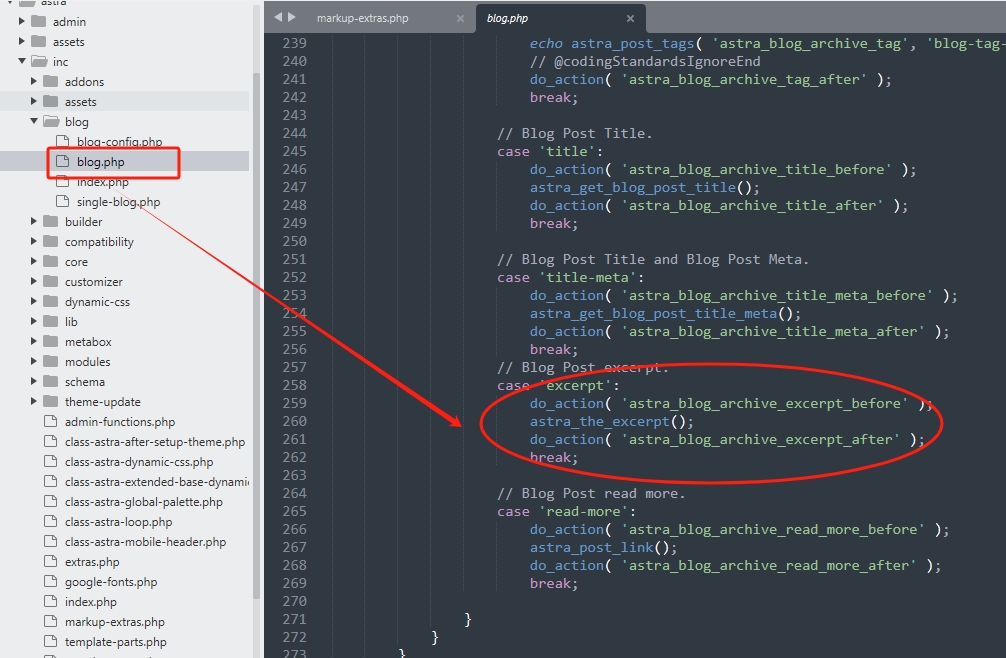Click the '// Blog Post Title.' comment
Screen dimensions: 1006x658
pos(574,133)
